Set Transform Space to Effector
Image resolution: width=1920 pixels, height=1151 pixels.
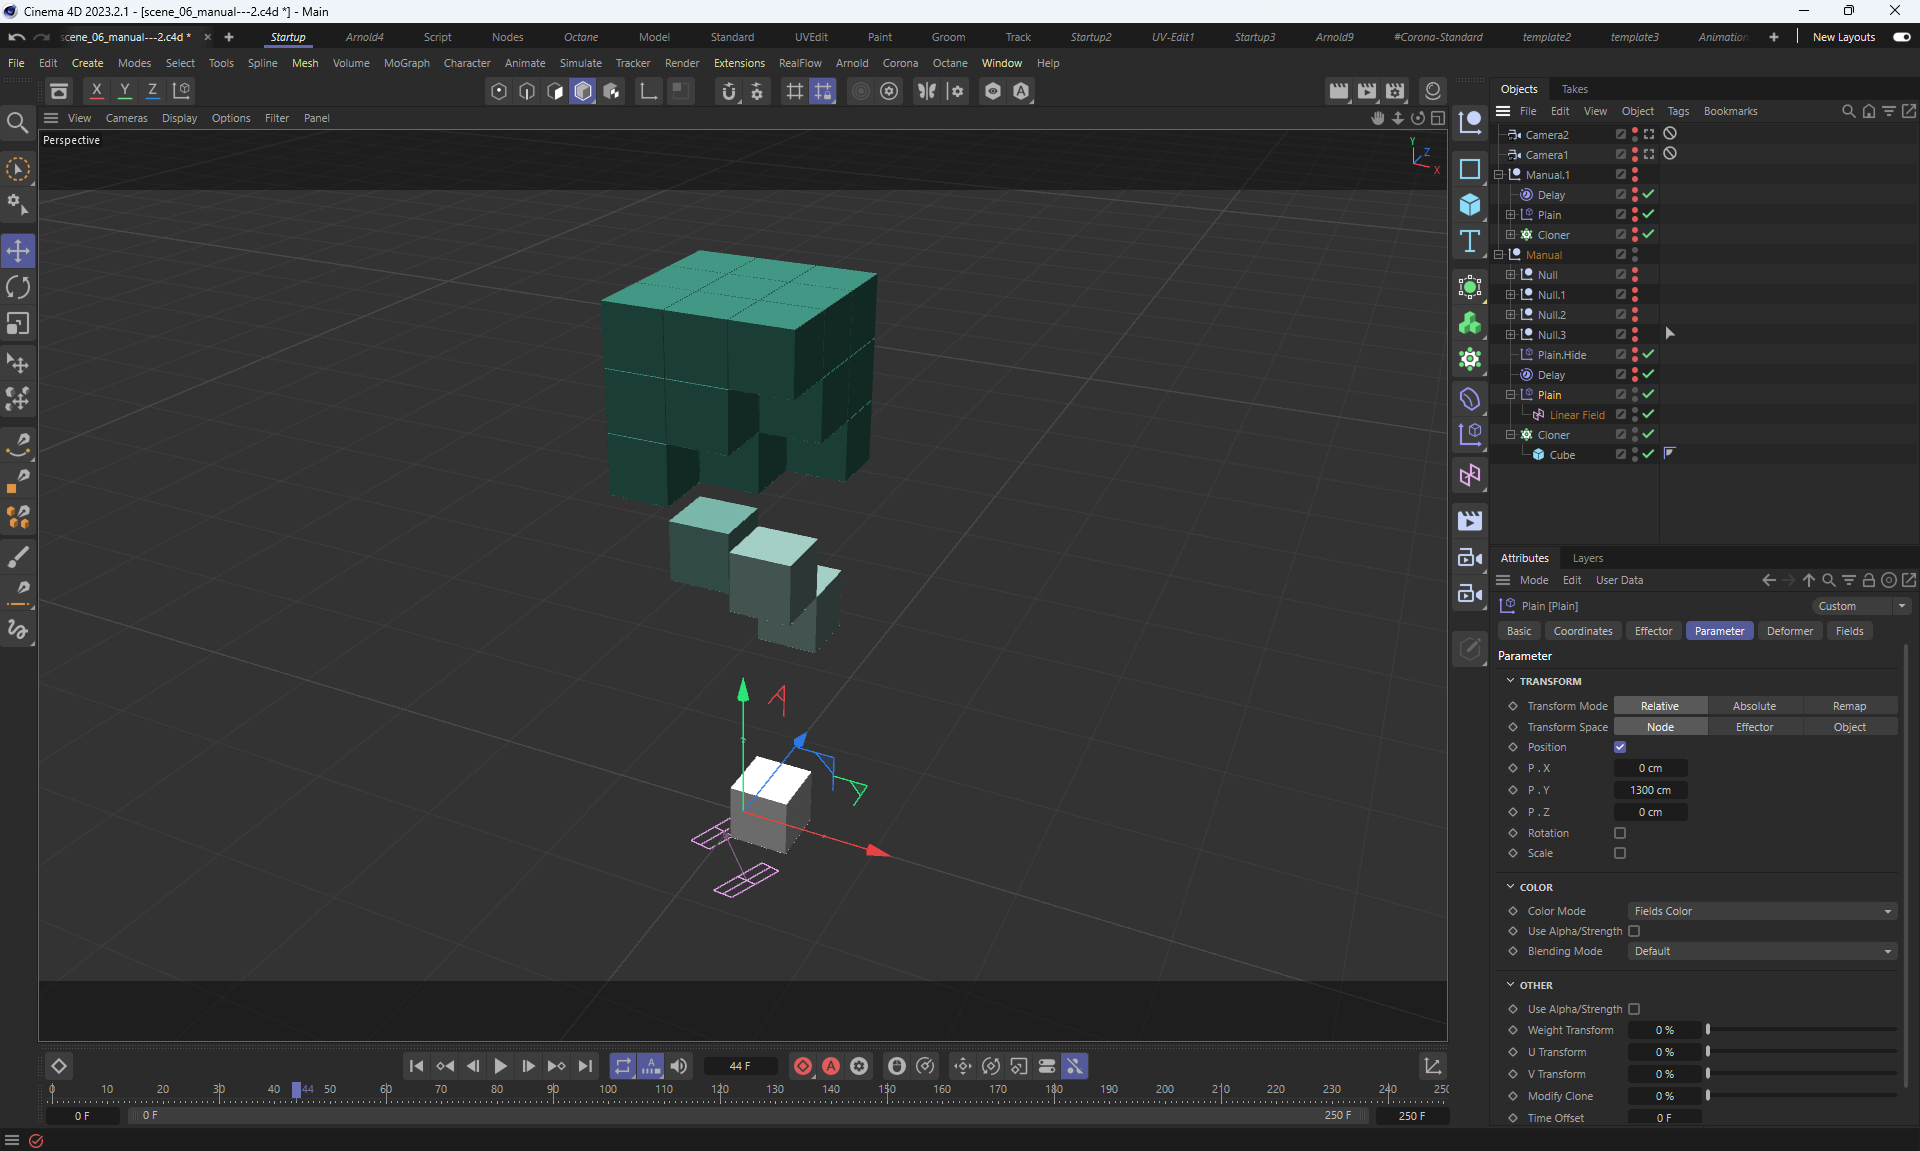point(1754,727)
